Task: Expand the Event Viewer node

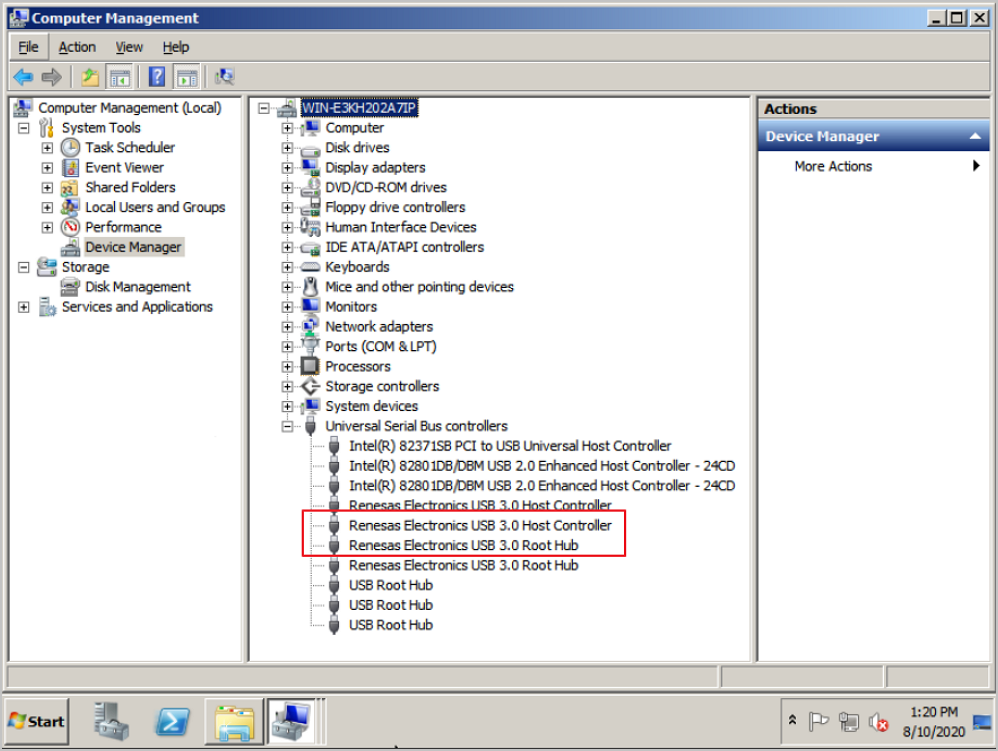Action: 47,168
